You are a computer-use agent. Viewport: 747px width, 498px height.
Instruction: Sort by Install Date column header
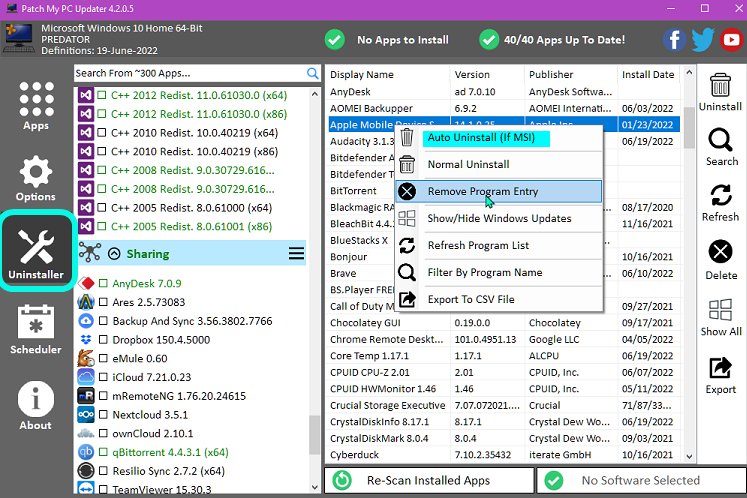pyautogui.click(x=648, y=74)
